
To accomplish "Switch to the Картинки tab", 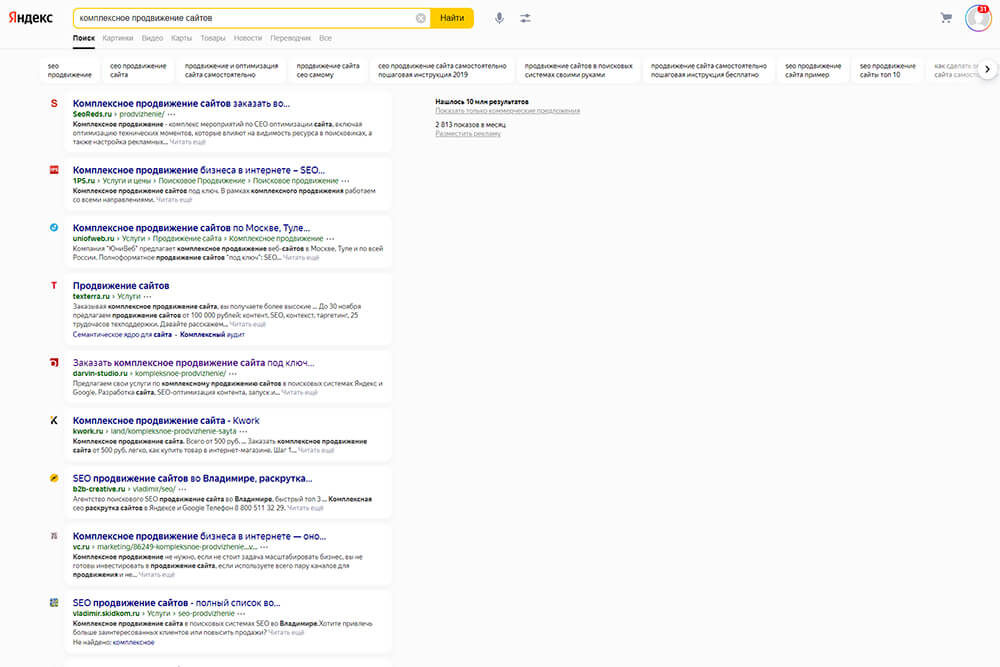I will pyautogui.click(x=118, y=38).
